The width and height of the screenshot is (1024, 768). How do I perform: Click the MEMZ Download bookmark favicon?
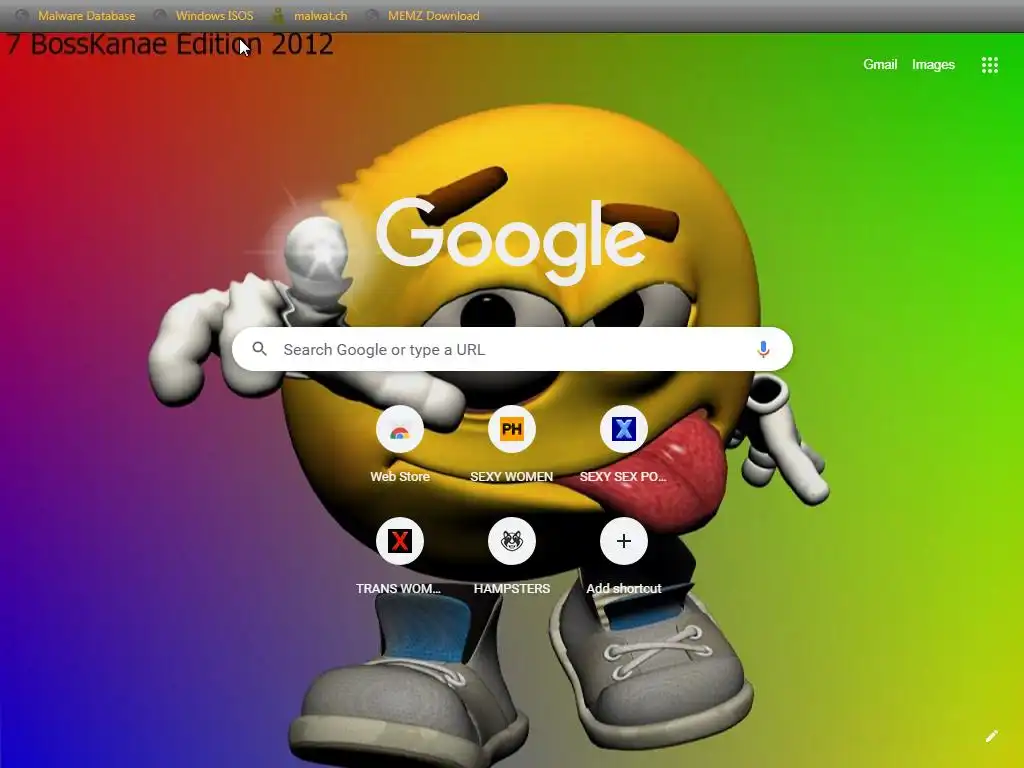pyautogui.click(x=372, y=16)
